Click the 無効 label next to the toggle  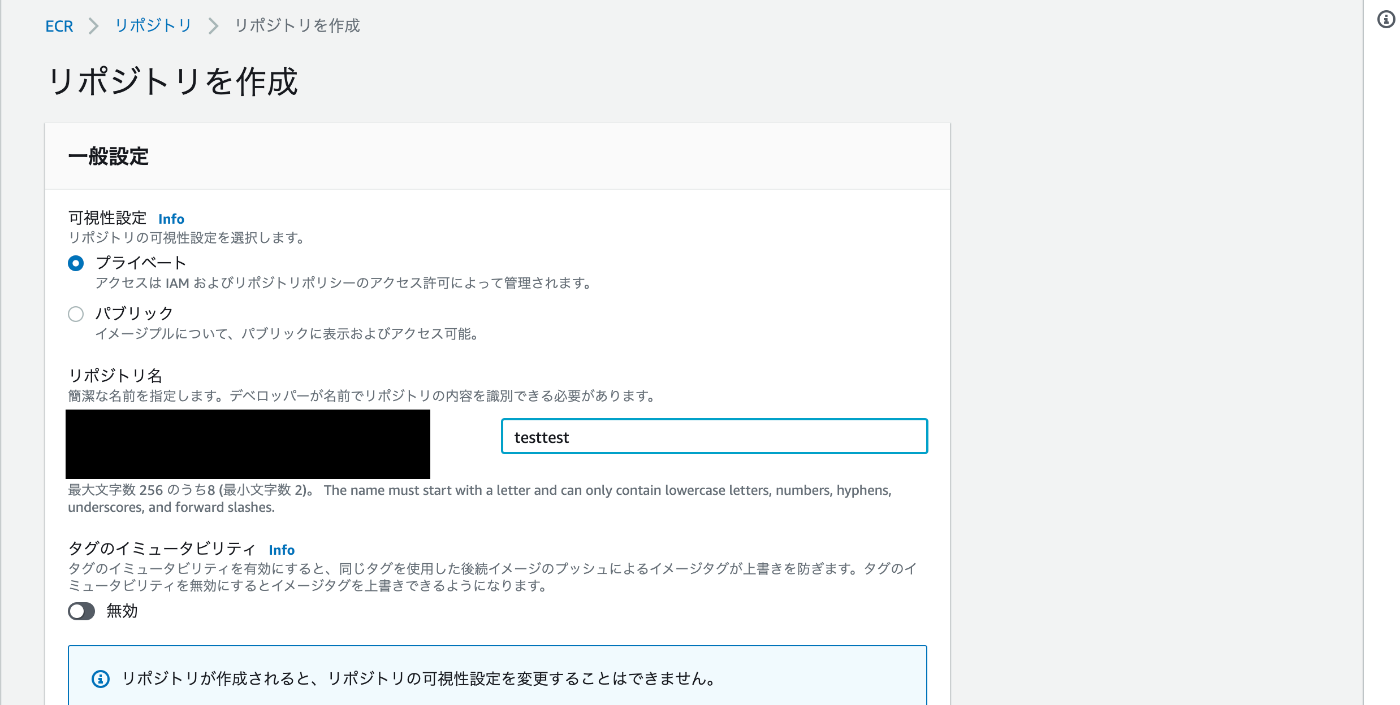122,611
